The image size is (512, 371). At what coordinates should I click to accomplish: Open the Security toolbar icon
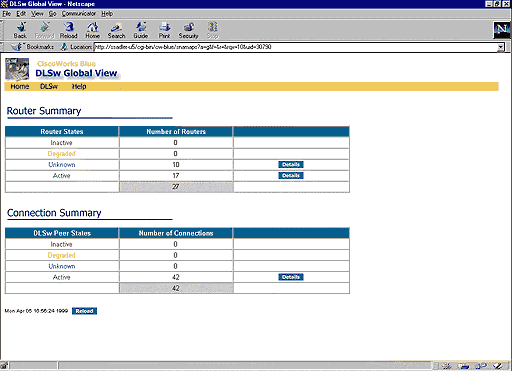point(188,30)
